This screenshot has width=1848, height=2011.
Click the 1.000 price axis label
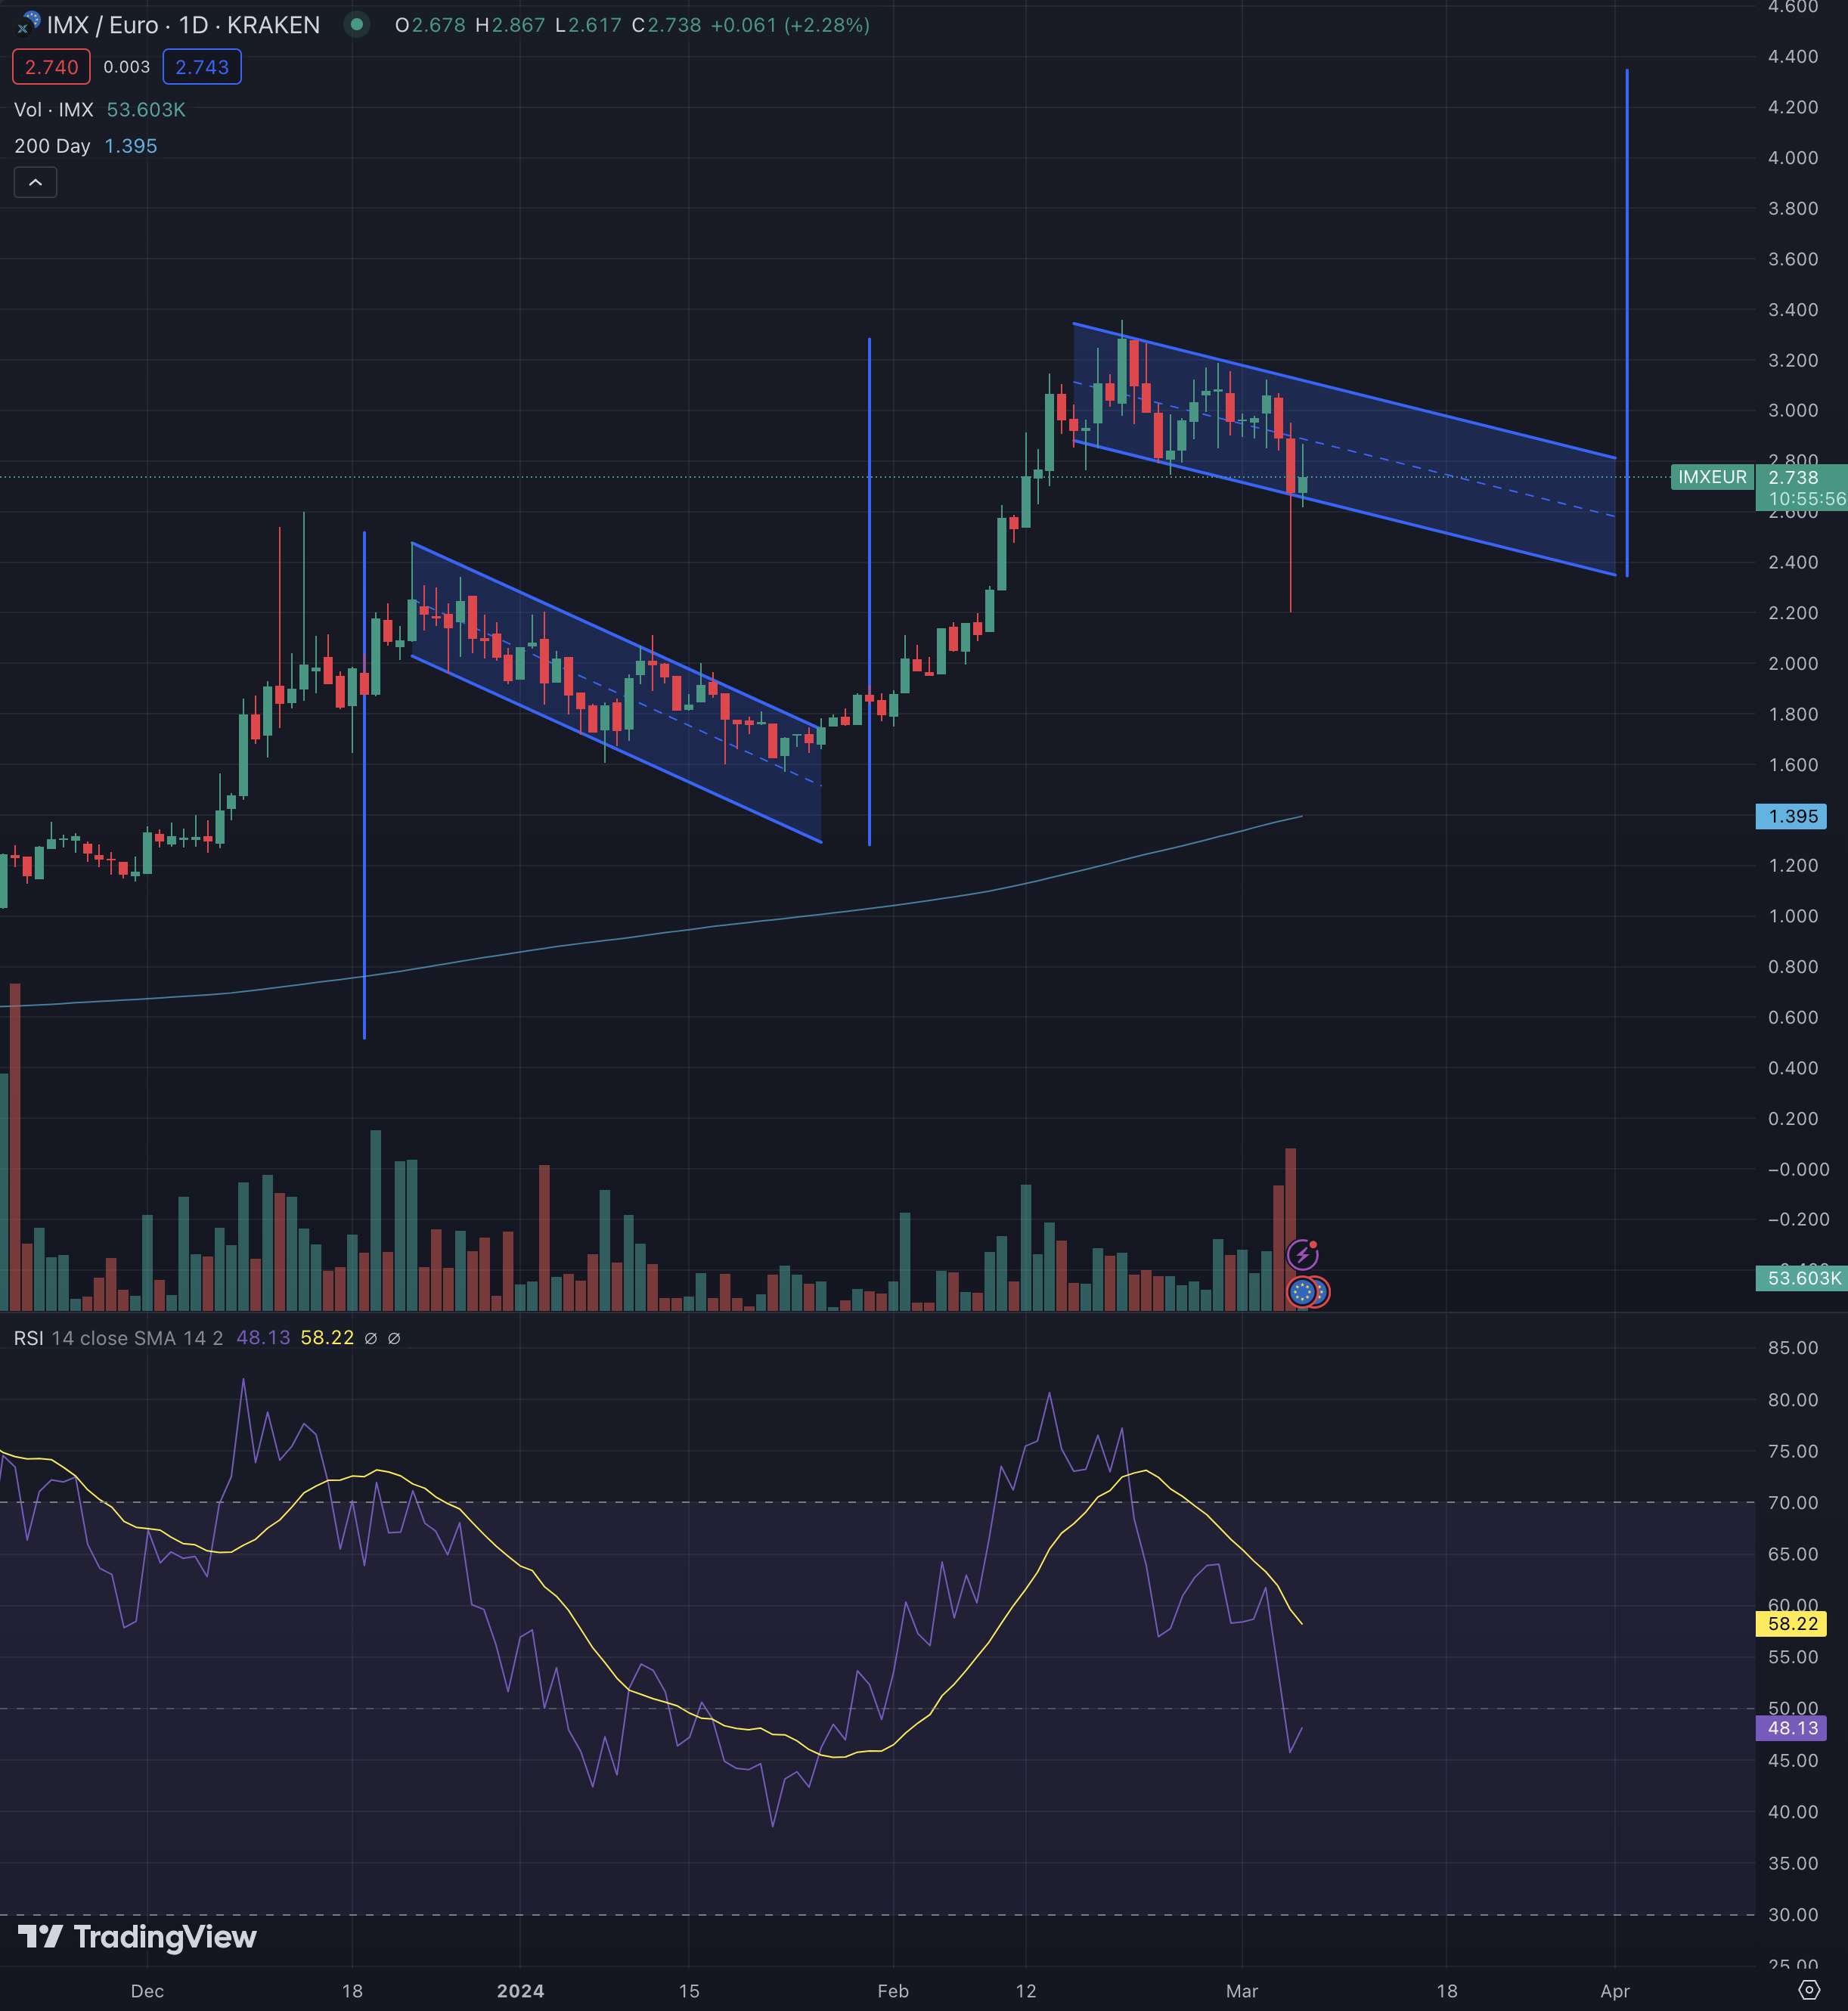(x=1793, y=916)
